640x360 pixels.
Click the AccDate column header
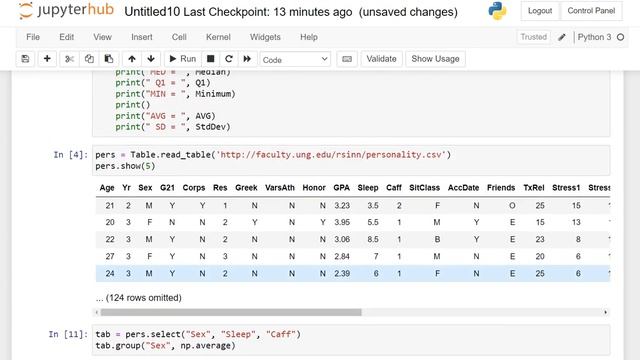pyautogui.click(x=463, y=188)
